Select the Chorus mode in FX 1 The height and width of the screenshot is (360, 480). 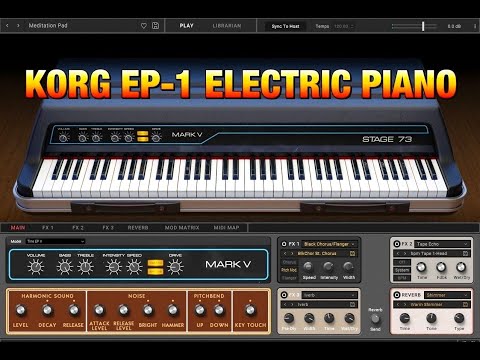[x=289, y=262]
